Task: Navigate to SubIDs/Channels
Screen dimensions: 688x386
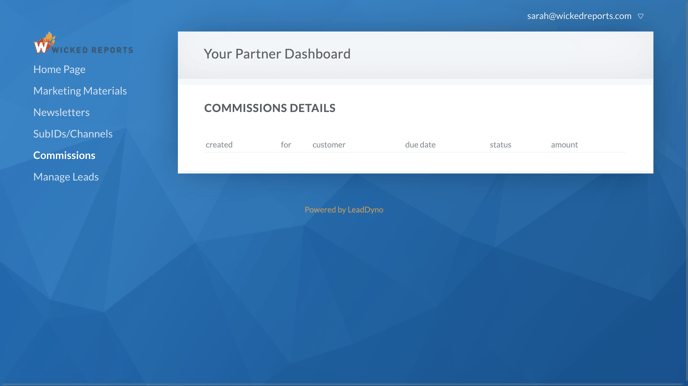Action: click(73, 134)
